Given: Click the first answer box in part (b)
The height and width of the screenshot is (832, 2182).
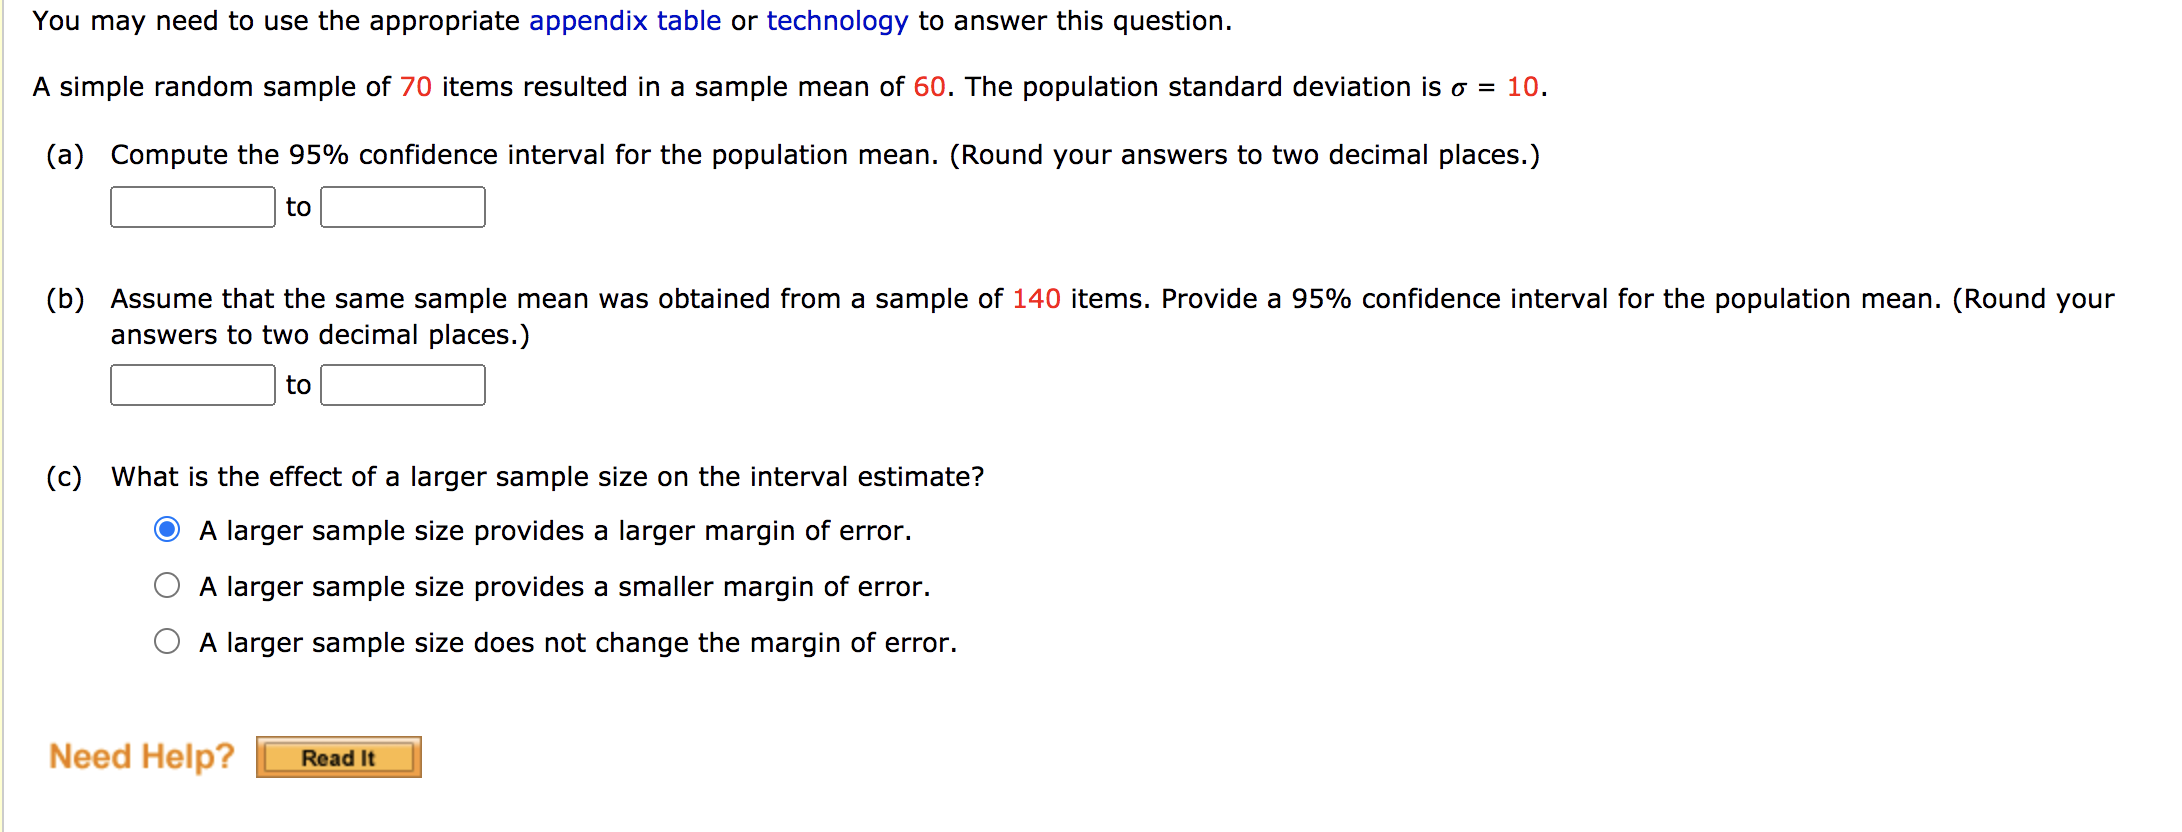Looking at the screenshot, I should point(192,384).
